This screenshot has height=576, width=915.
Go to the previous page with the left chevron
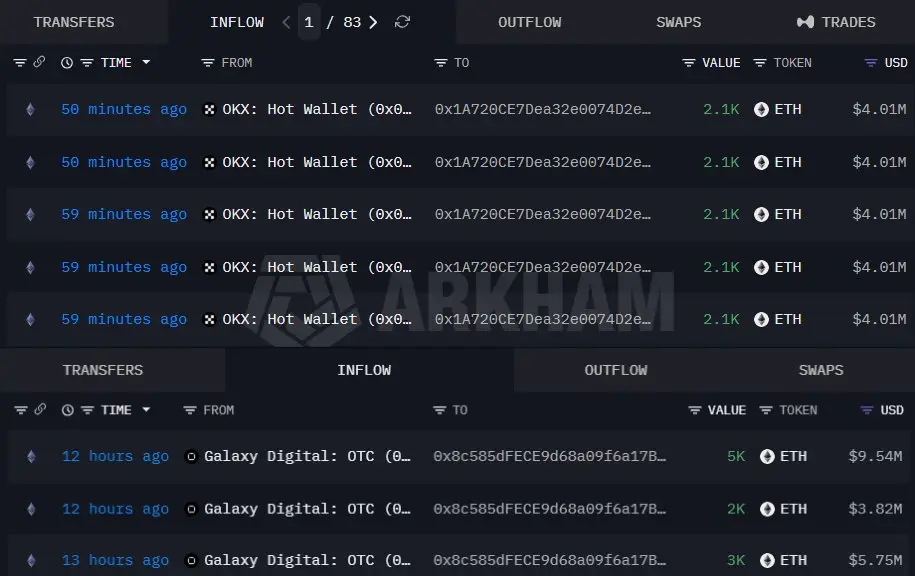click(286, 22)
